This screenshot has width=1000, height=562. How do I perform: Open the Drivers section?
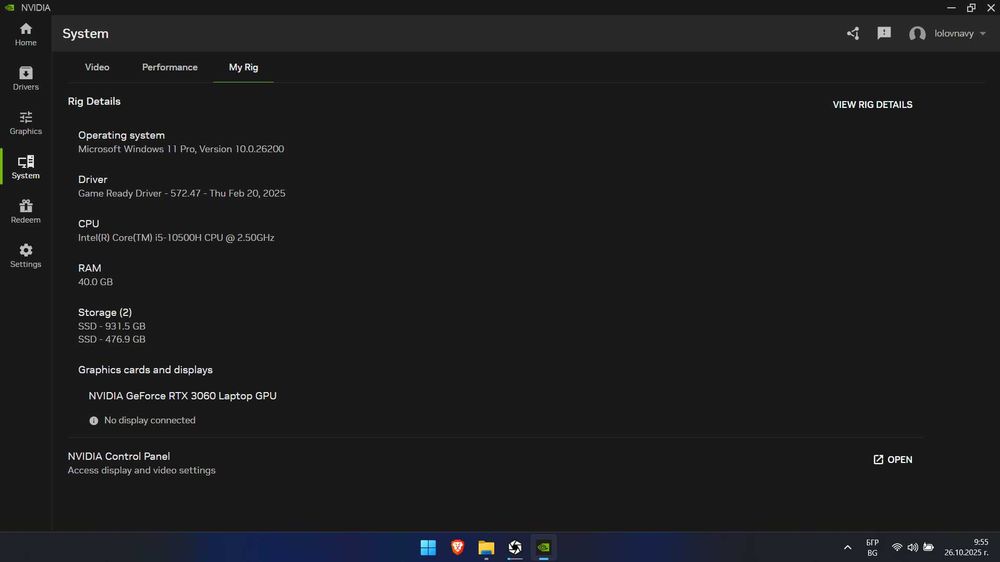[26, 78]
